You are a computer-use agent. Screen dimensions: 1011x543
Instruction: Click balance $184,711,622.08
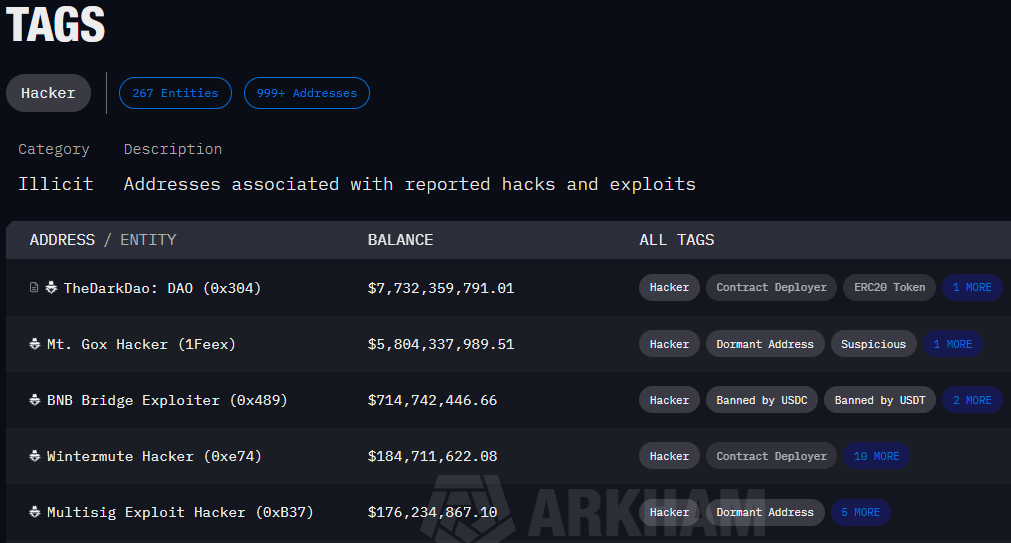click(x=433, y=457)
